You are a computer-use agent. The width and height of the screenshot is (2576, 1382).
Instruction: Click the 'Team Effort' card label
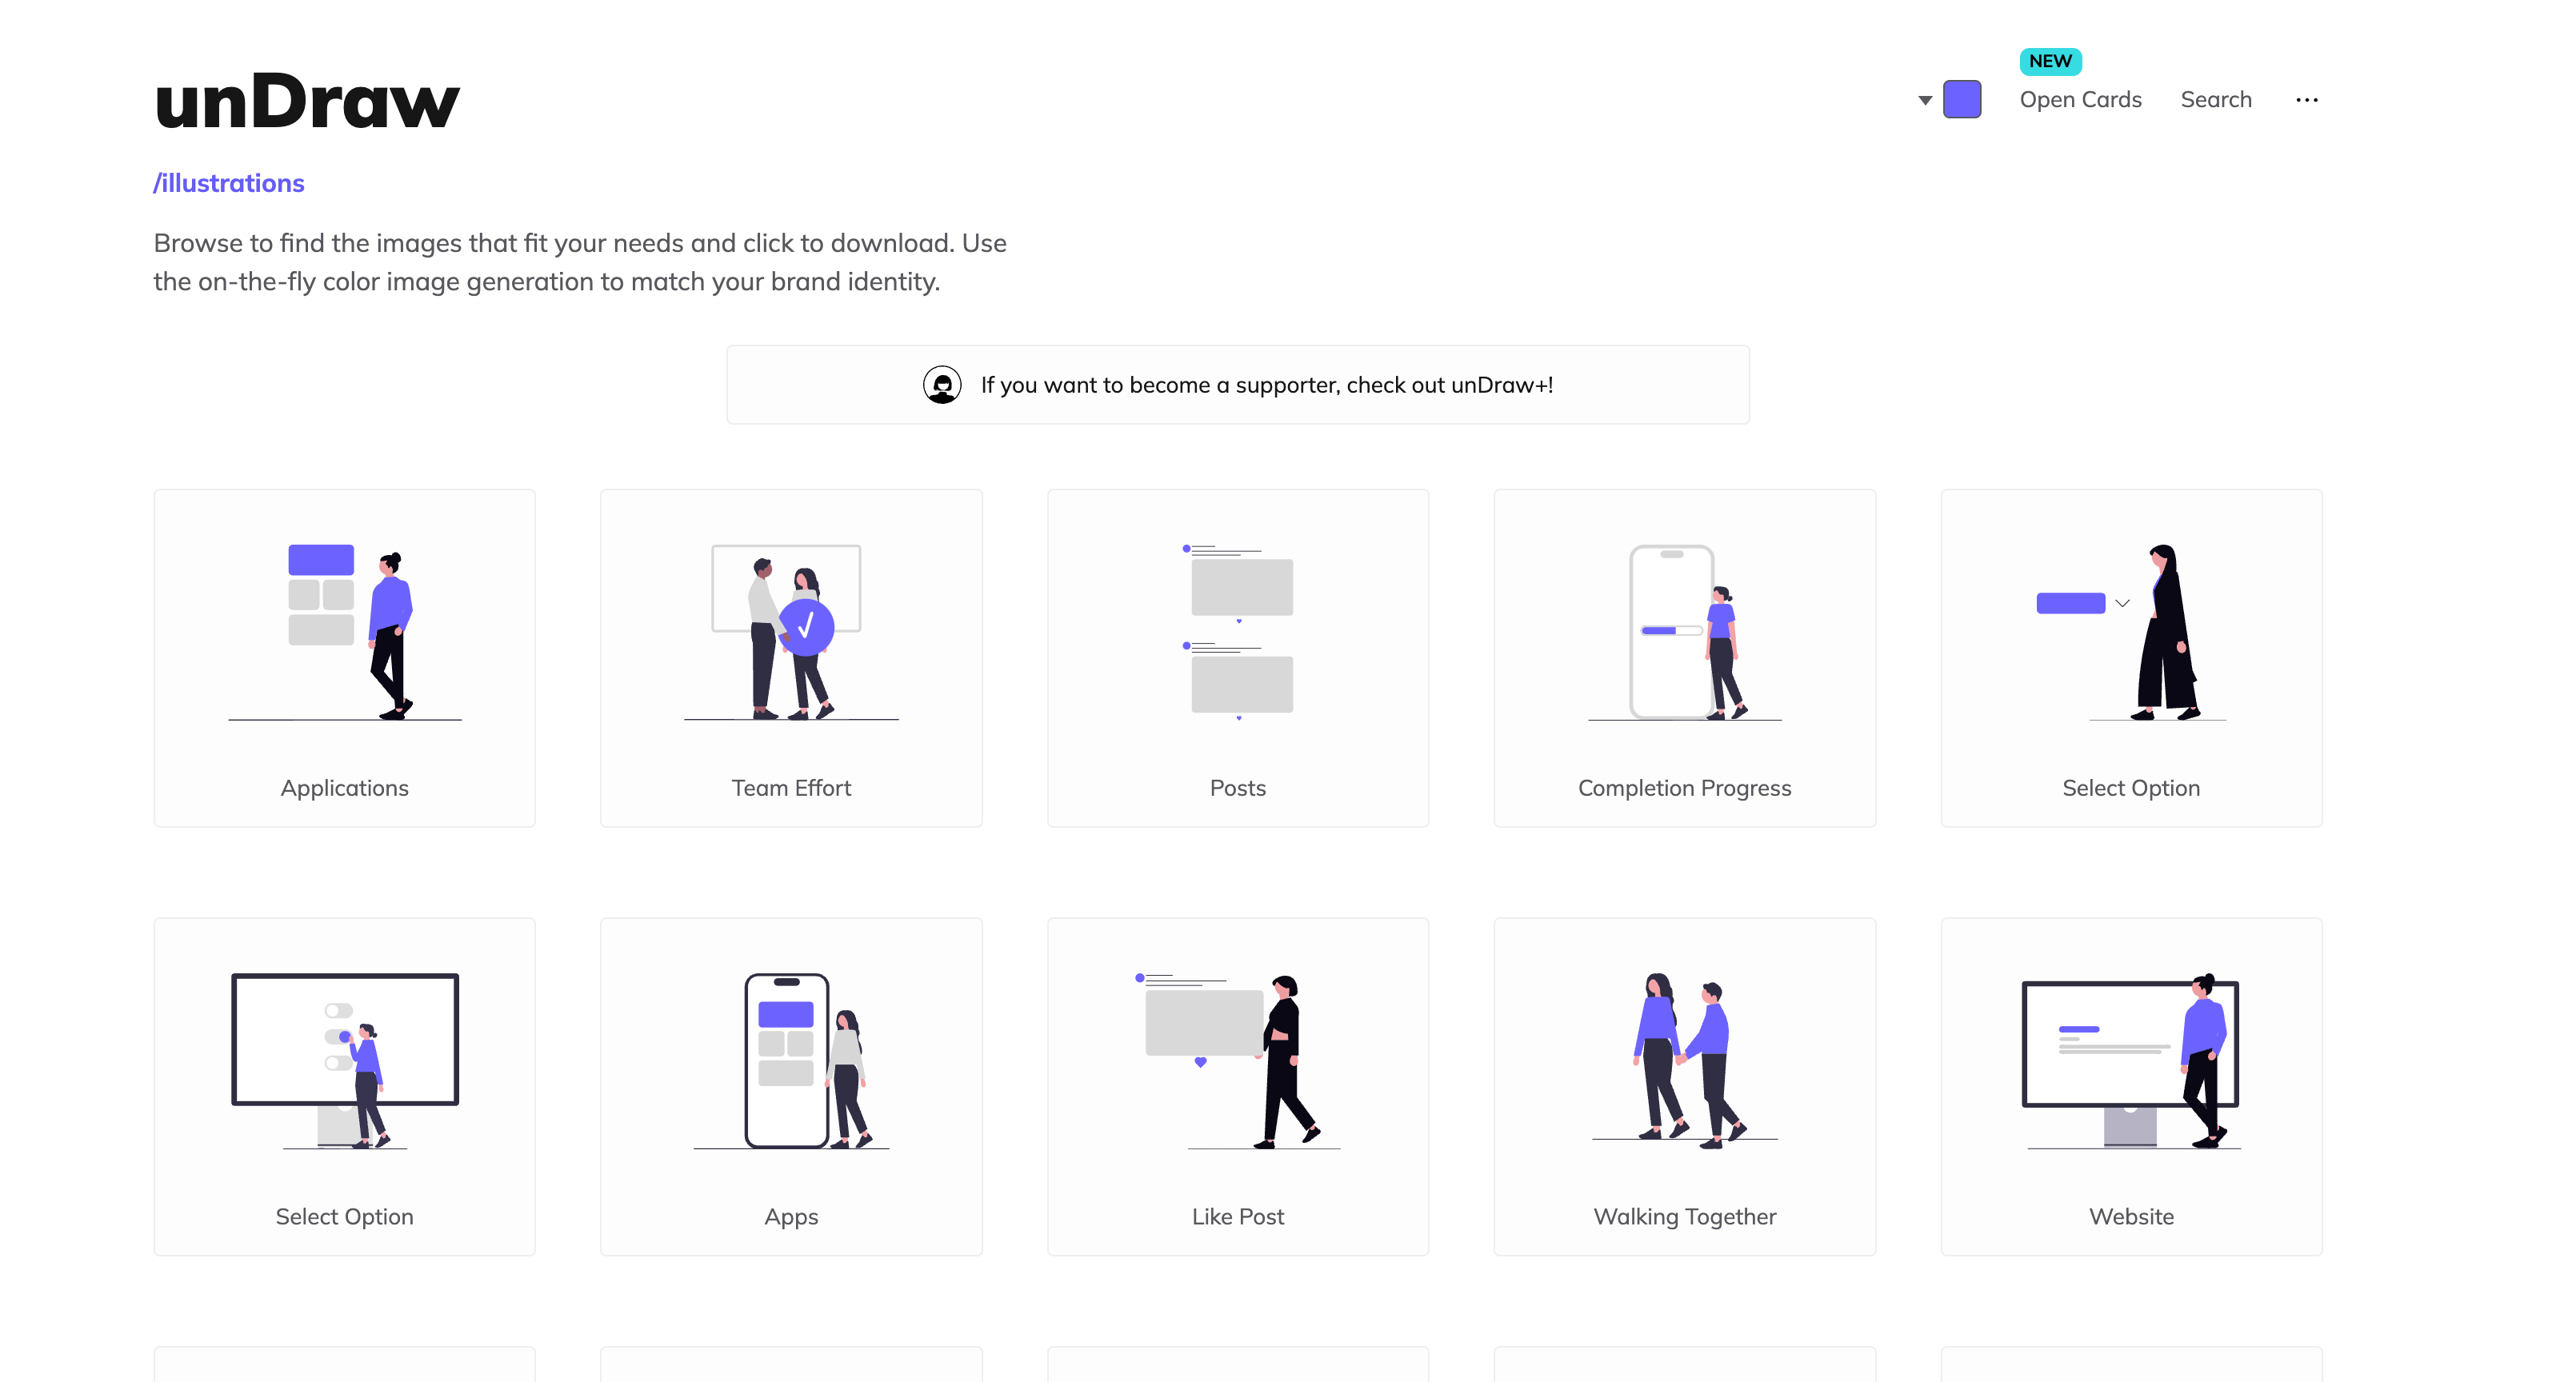tap(791, 788)
